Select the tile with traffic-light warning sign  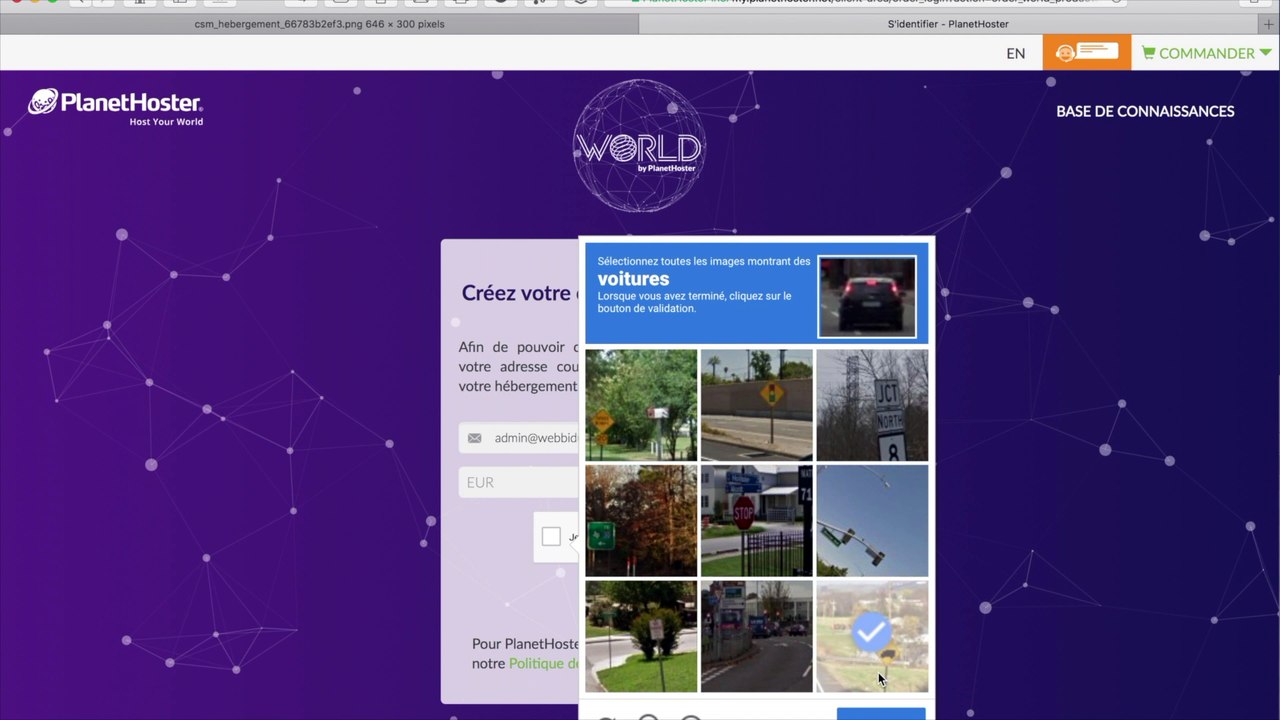point(757,405)
